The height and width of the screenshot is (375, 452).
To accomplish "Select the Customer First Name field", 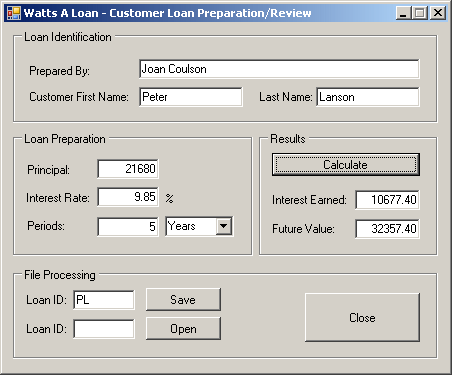I will coord(191,97).
